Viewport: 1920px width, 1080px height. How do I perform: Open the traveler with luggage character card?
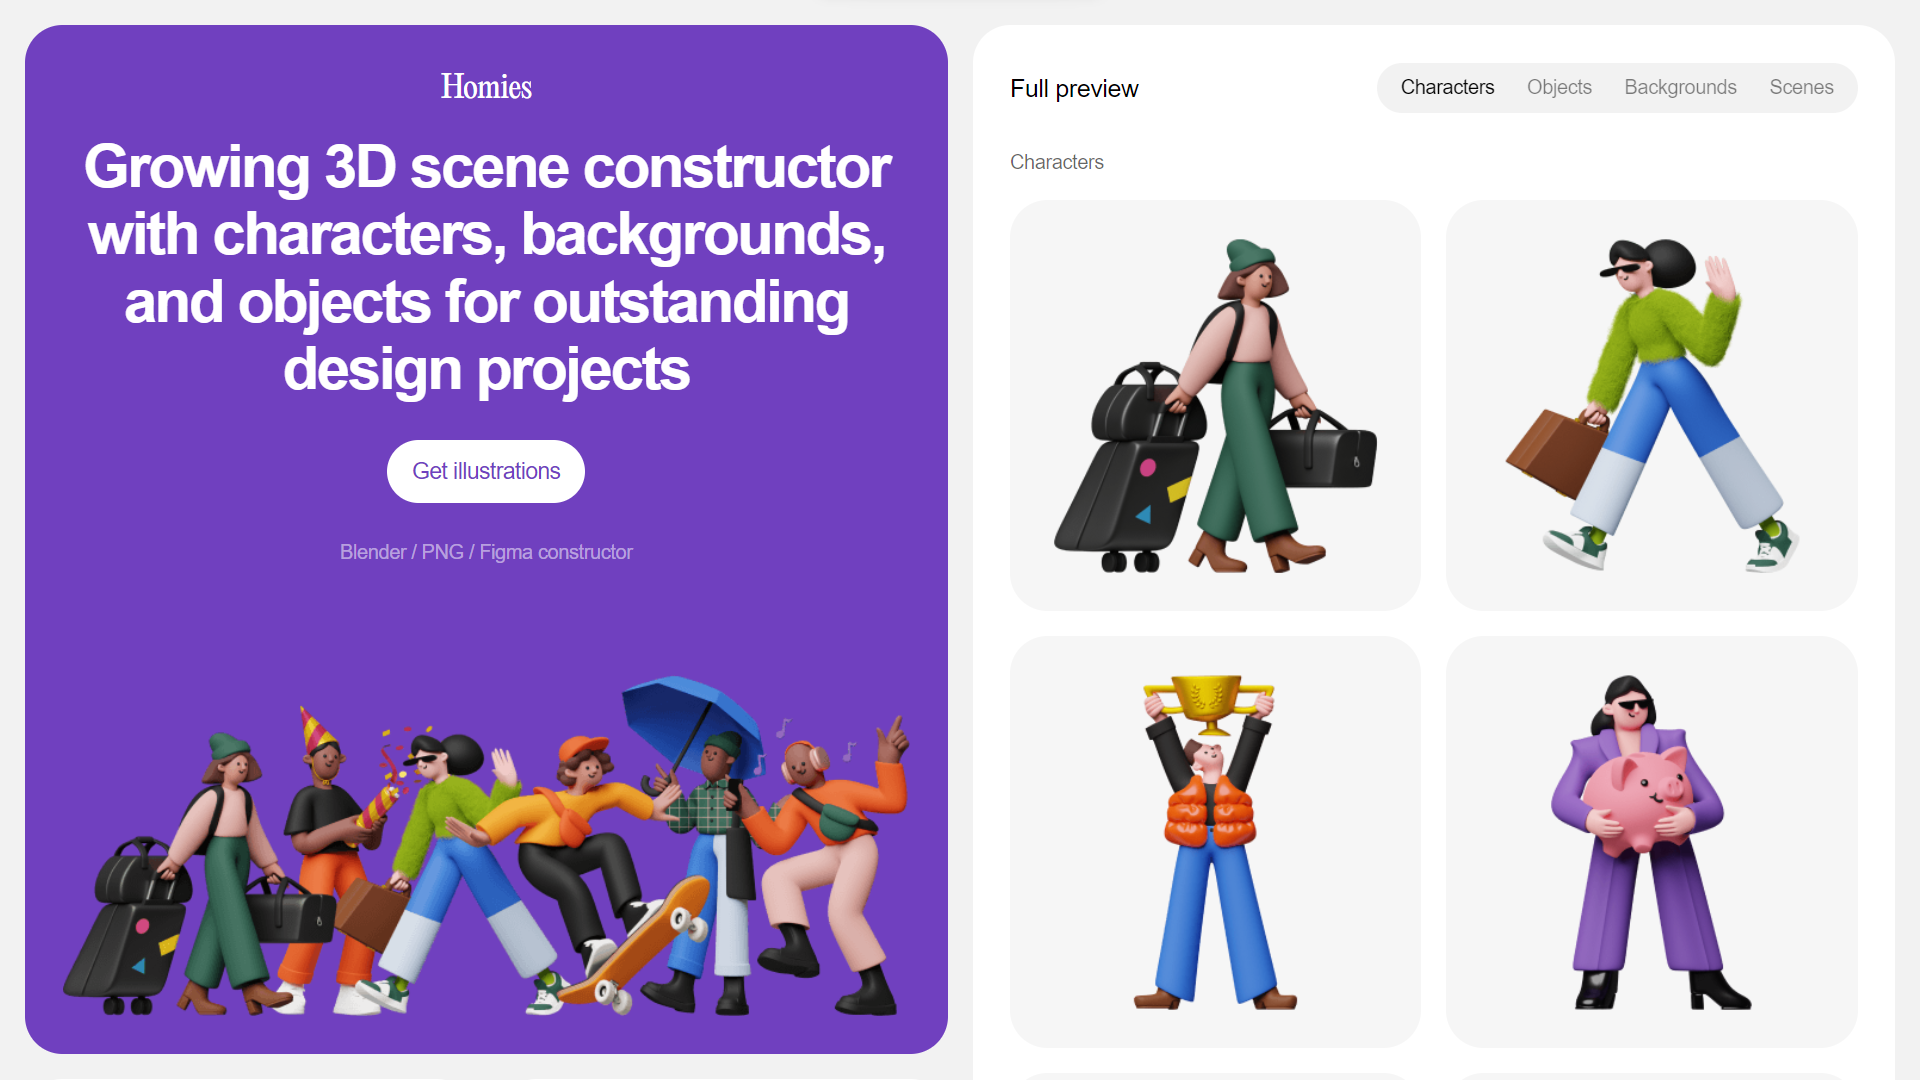(x=1215, y=405)
